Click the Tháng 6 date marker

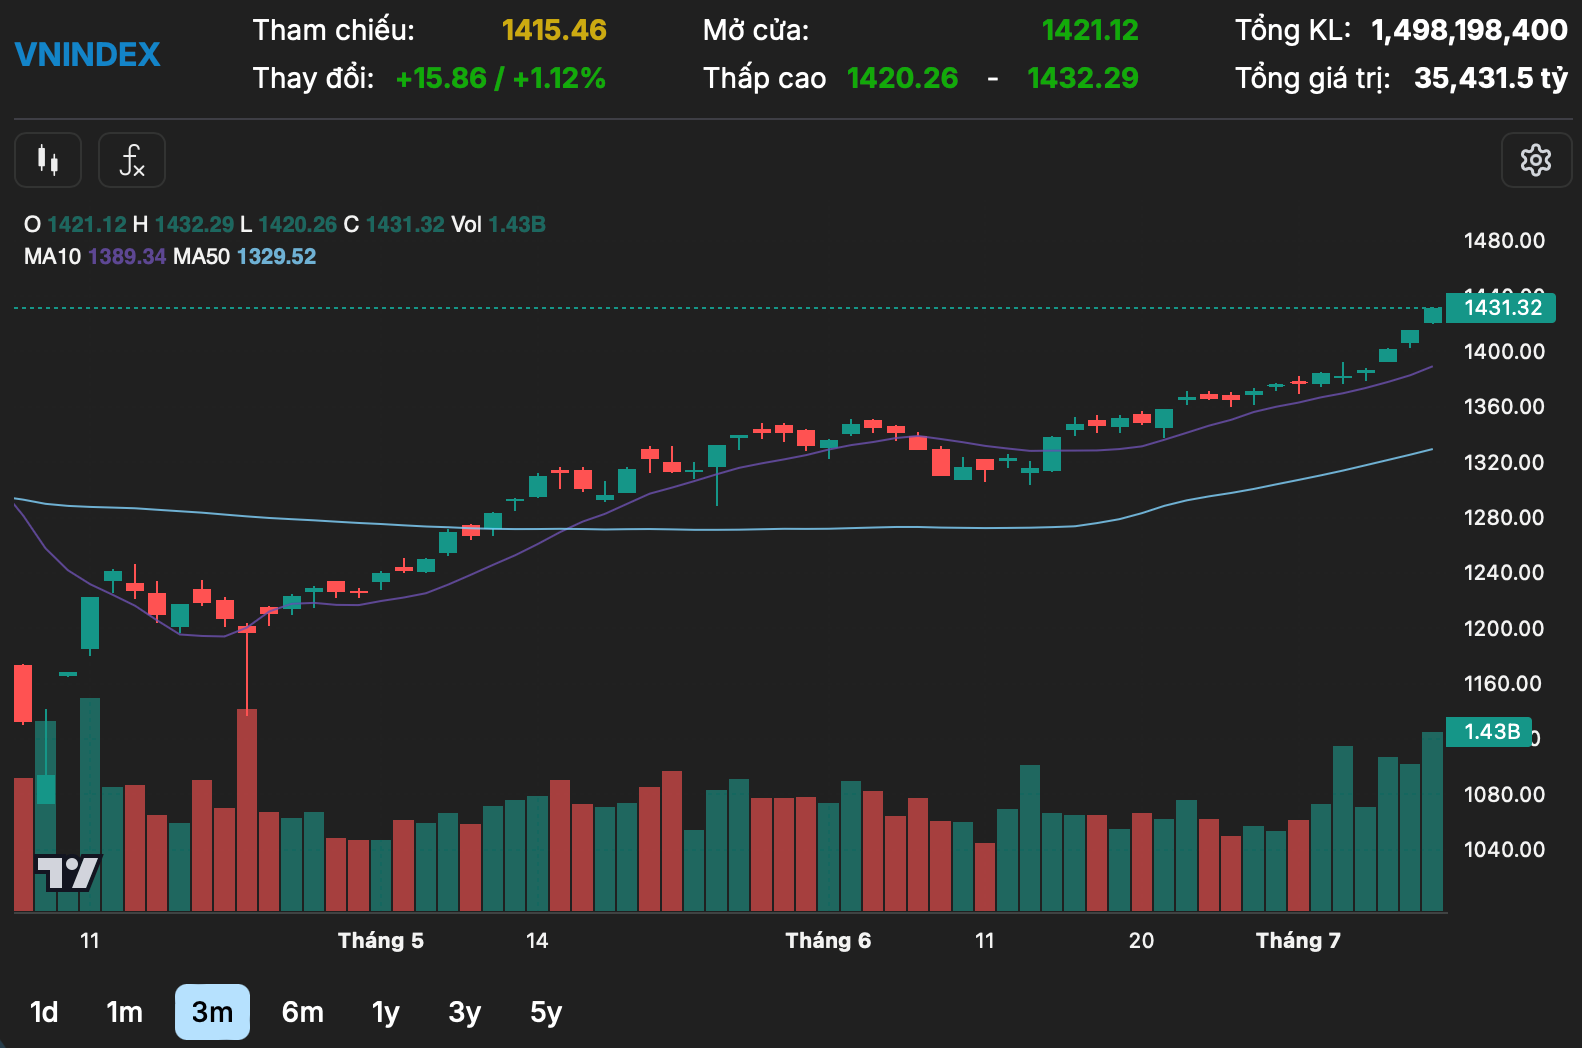828,941
